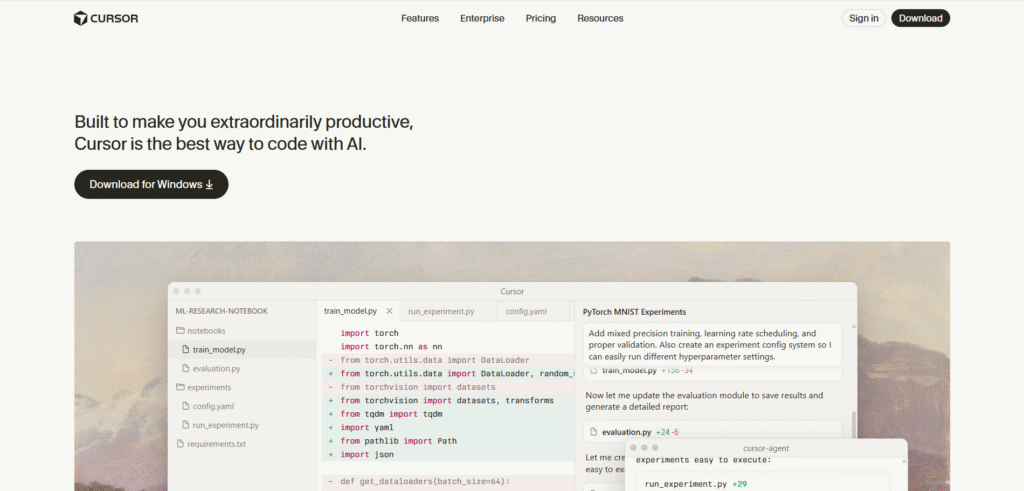The width and height of the screenshot is (1024, 491).
Task: Click the Sign in button
Action: (x=863, y=18)
